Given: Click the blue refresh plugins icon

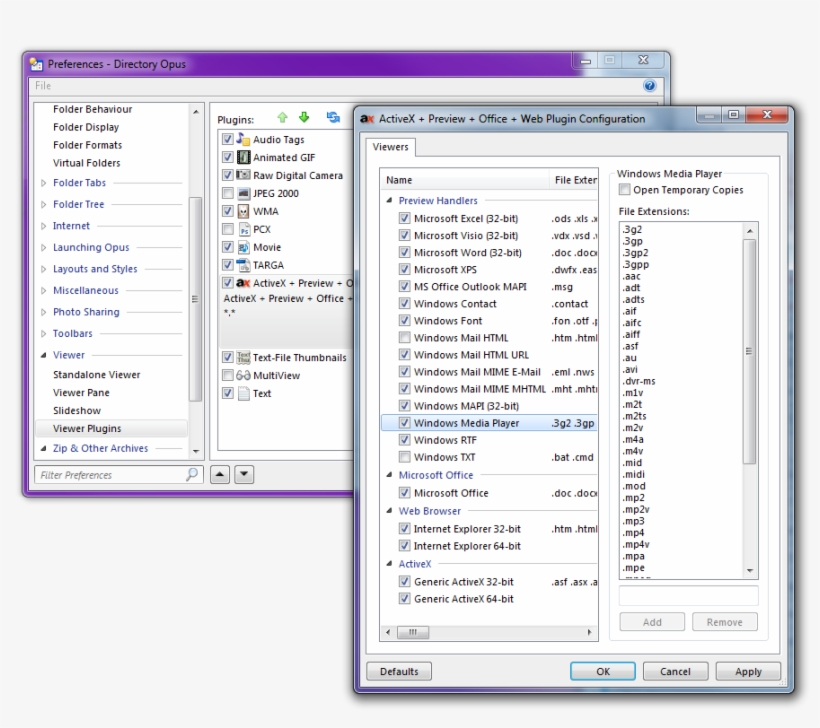Looking at the screenshot, I should pyautogui.click(x=333, y=117).
